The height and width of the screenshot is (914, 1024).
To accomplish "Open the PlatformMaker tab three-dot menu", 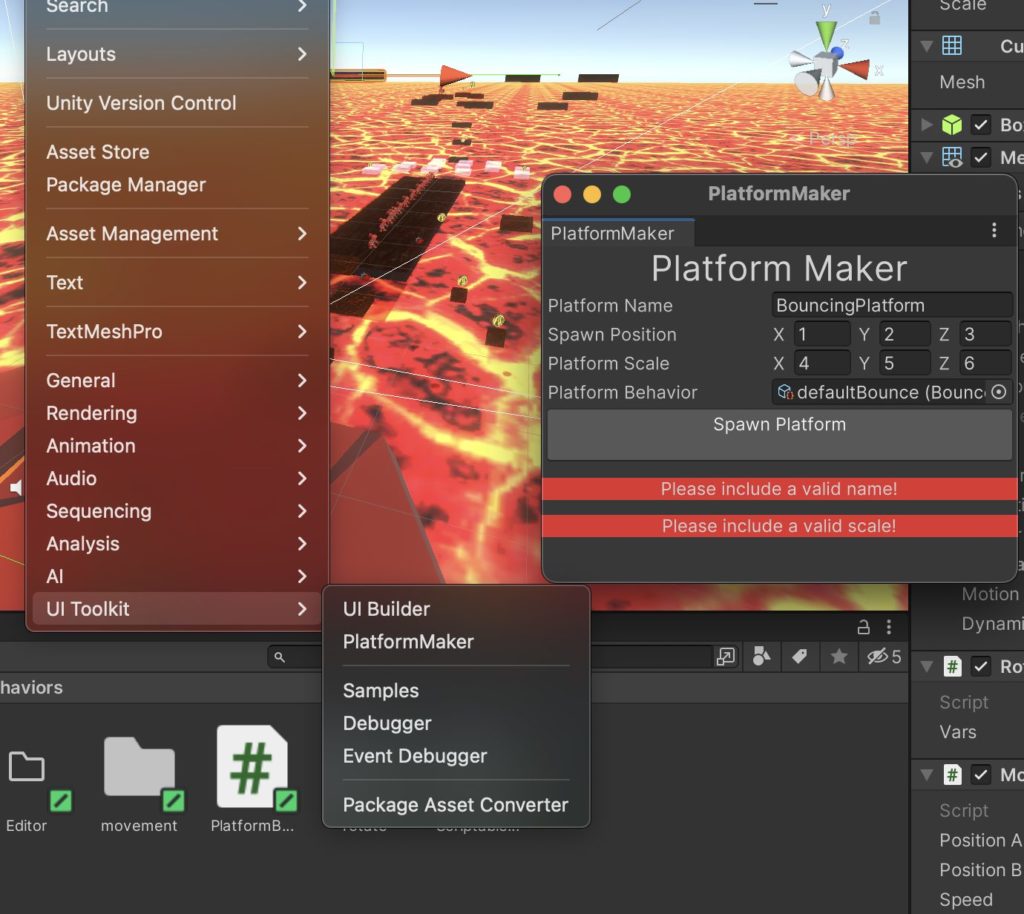I will click(994, 231).
